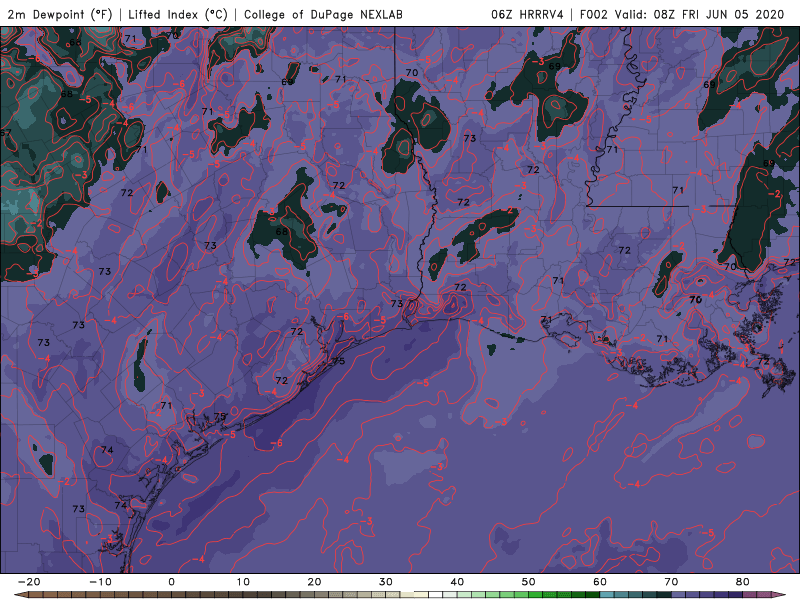Image resolution: width=800 pixels, height=600 pixels.
Task: Click the '-10' colorbar scale label
Action: click(x=100, y=582)
